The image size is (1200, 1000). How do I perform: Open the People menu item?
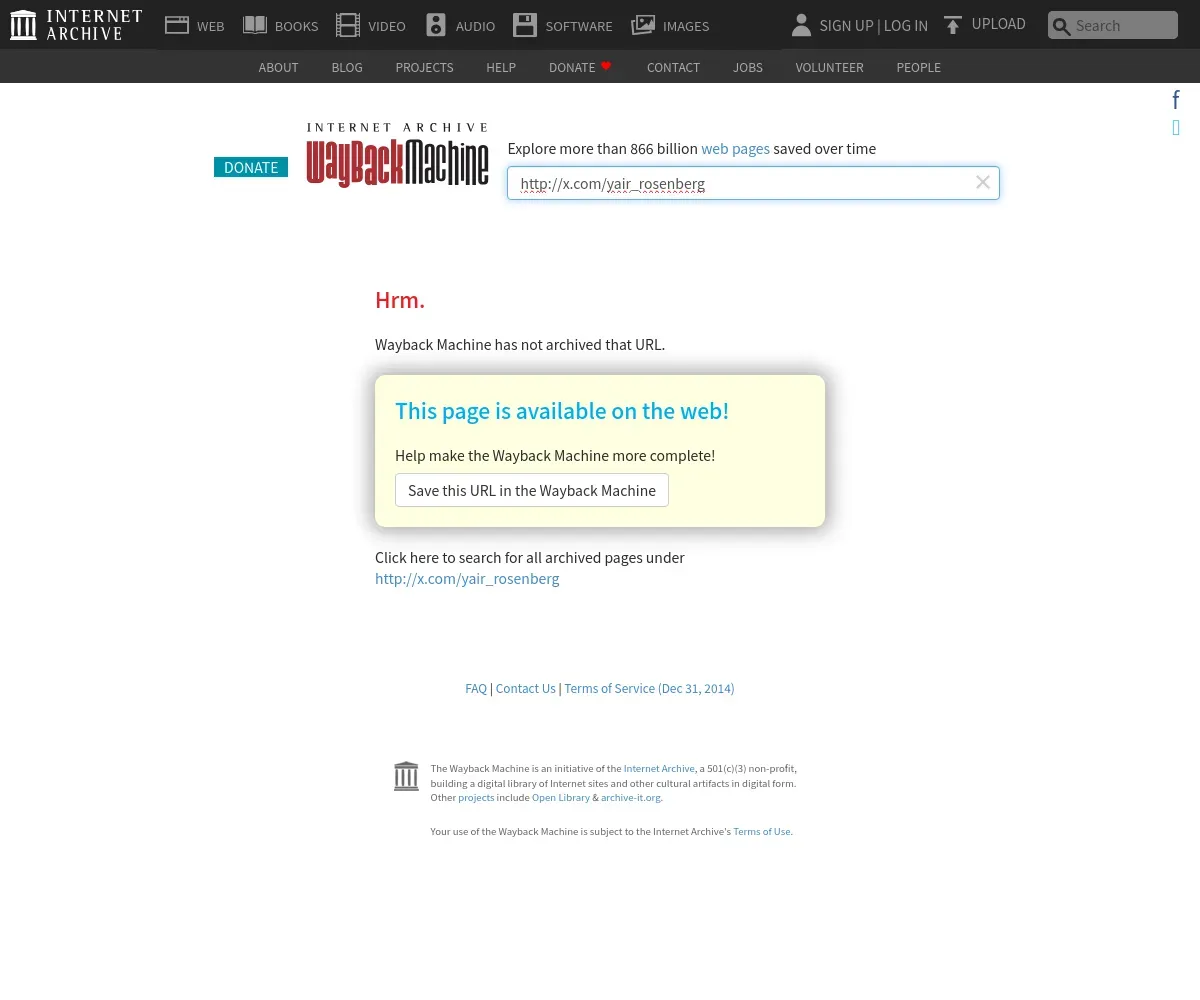[x=918, y=67]
